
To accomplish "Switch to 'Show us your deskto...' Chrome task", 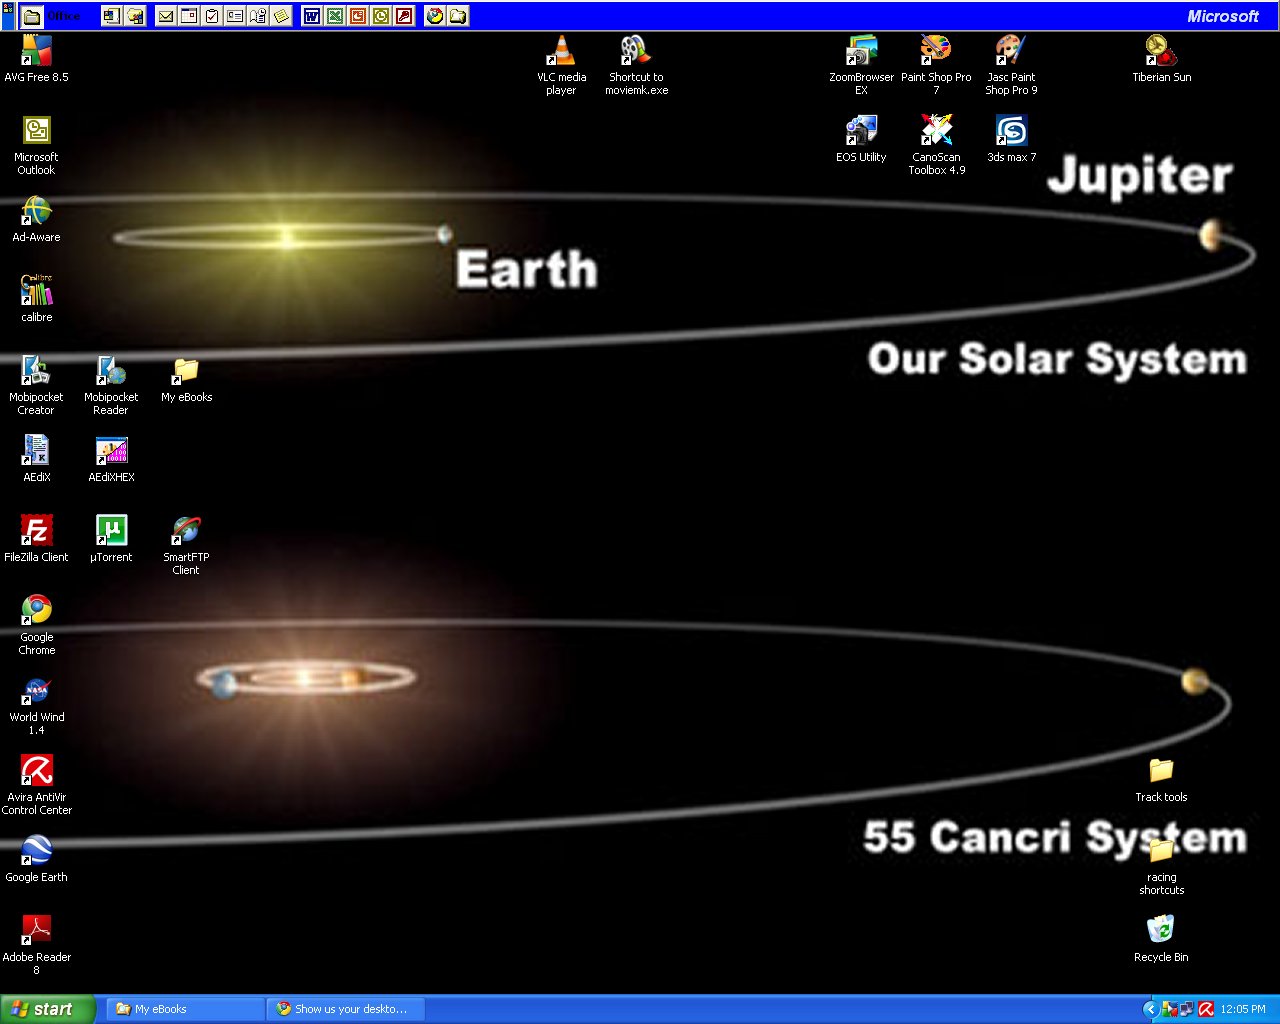I will point(345,1009).
